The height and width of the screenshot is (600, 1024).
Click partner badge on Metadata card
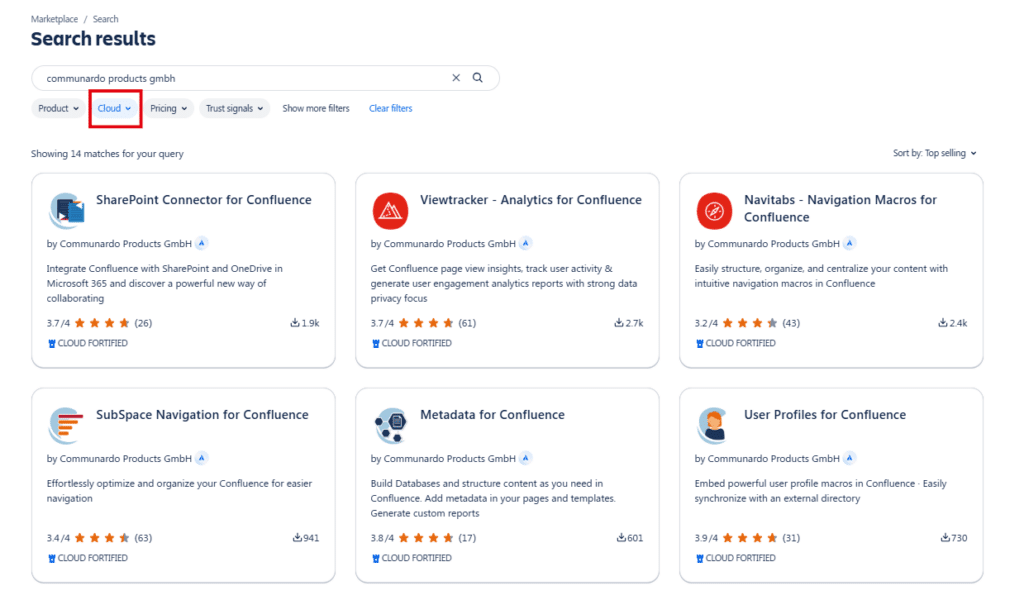(x=526, y=458)
